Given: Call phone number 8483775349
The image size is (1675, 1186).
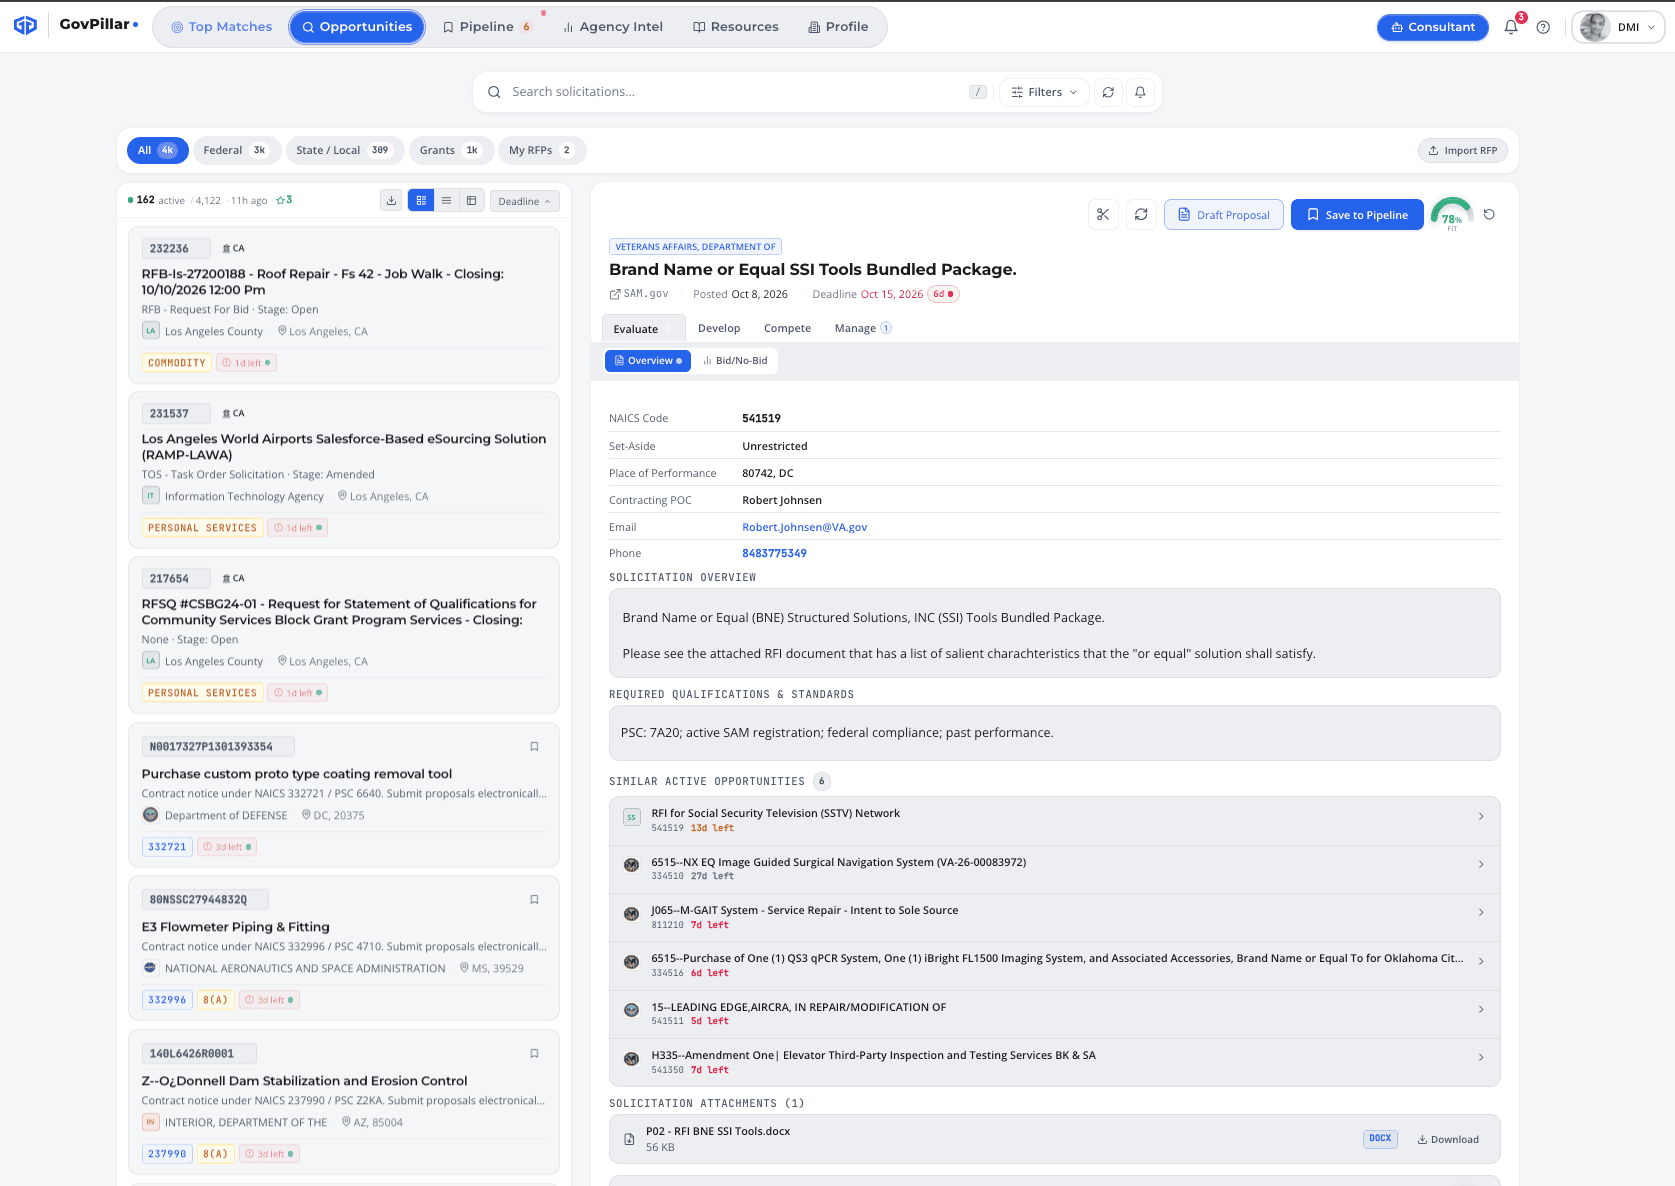Looking at the screenshot, I should click(774, 553).
